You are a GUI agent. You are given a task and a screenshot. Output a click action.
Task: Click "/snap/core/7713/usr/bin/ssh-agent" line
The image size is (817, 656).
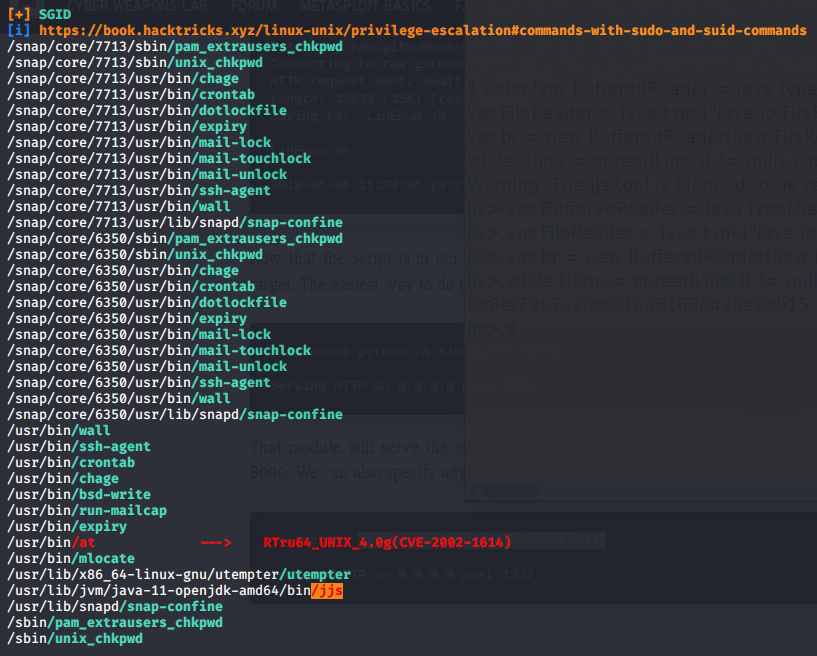coord(139,191)
